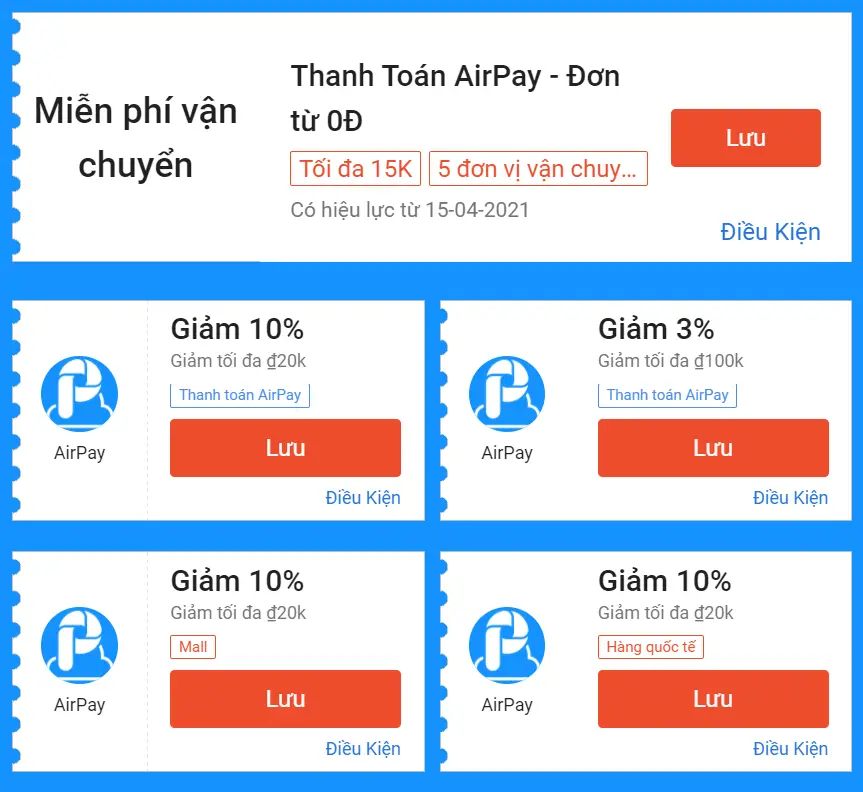Click Lưu on the Giảm 3% voucher

[x=713, y=448]
